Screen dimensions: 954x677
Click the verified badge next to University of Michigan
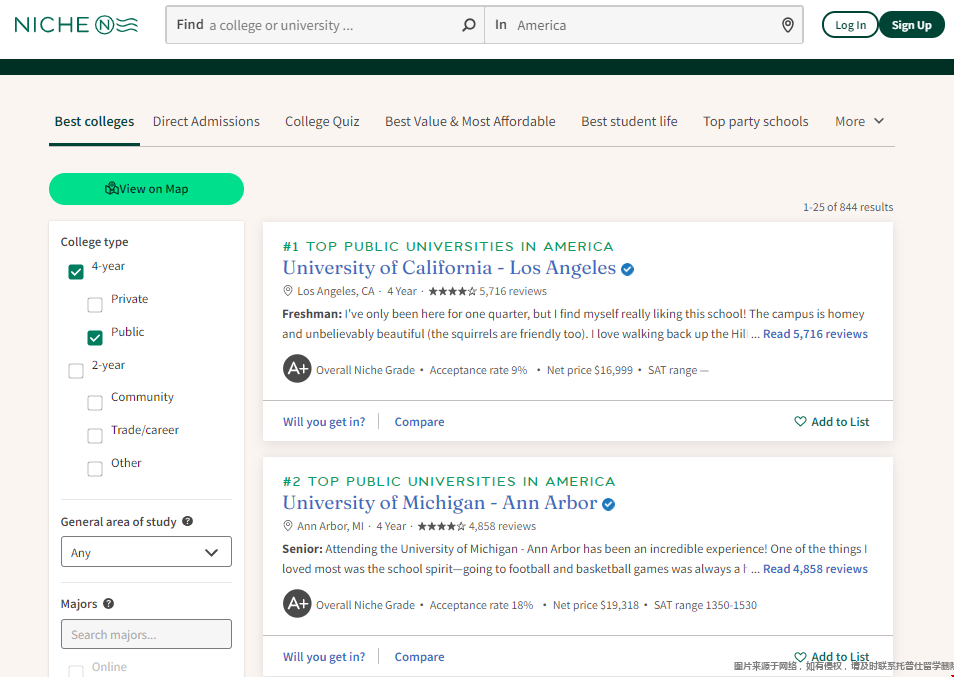coord(608,504)
